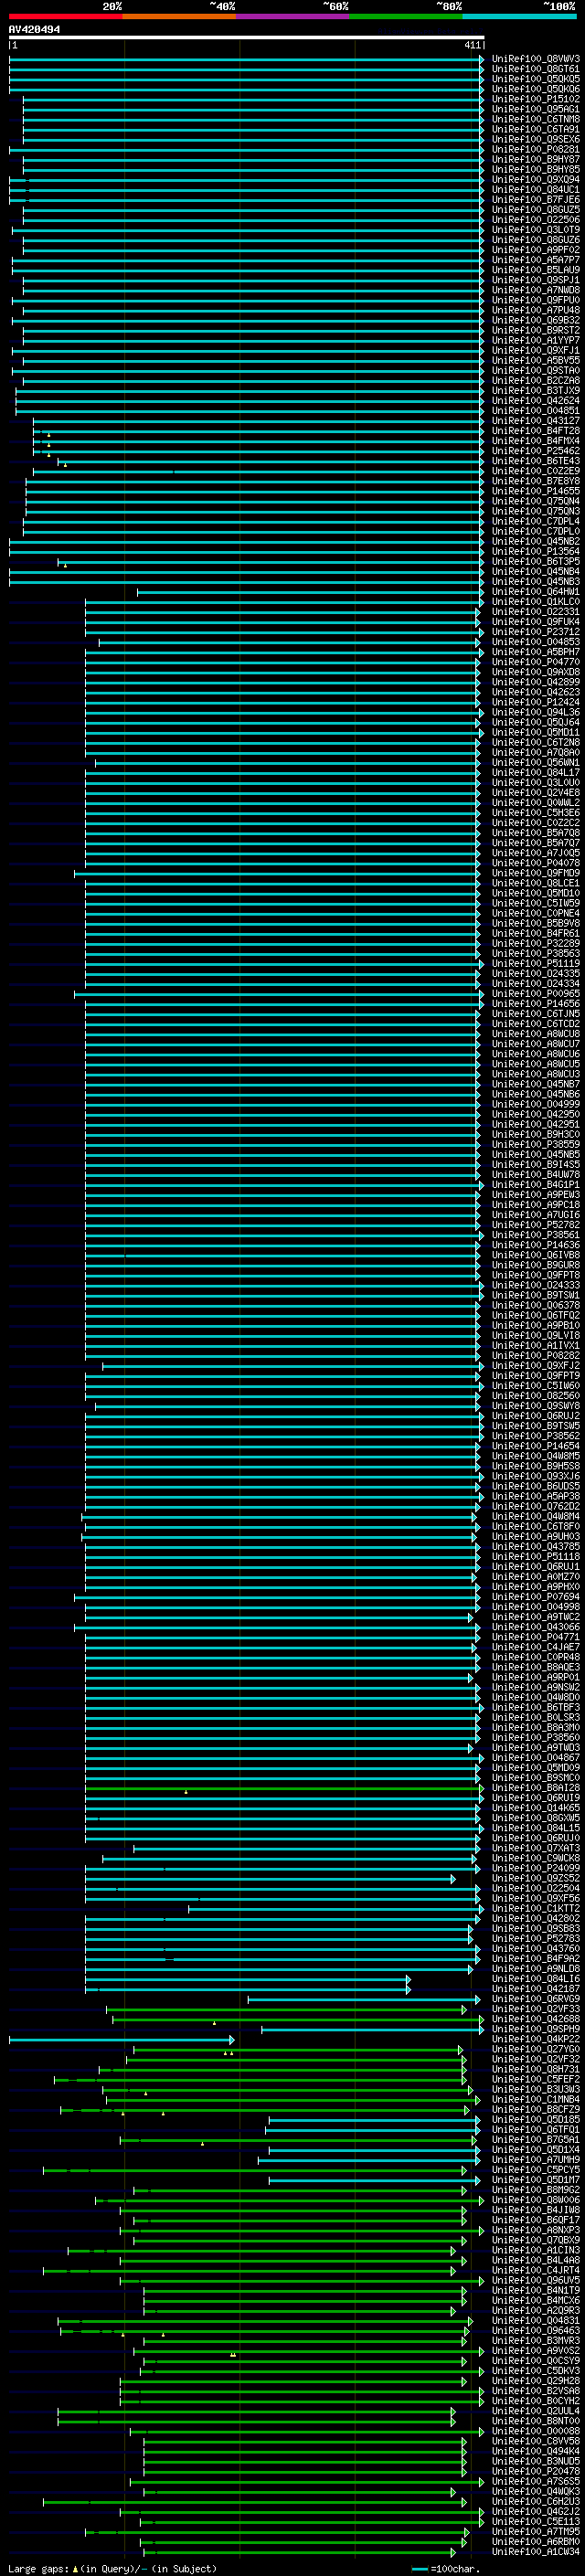
Task: Select the UniRef100_C7DPL4 entry
Action: coord(535,521)
